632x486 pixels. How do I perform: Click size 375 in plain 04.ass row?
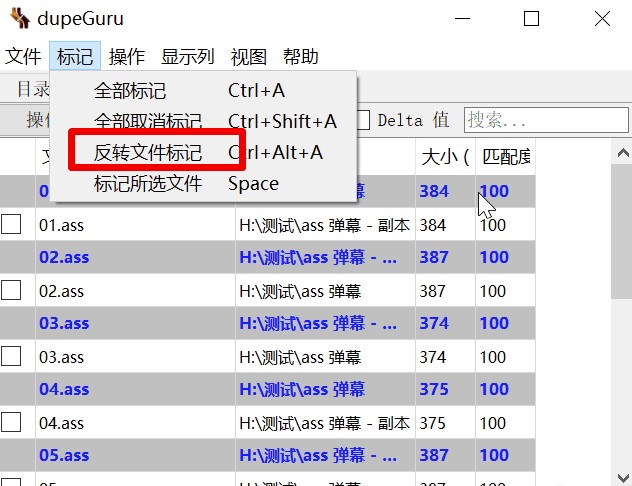click(x=433, y=424)
